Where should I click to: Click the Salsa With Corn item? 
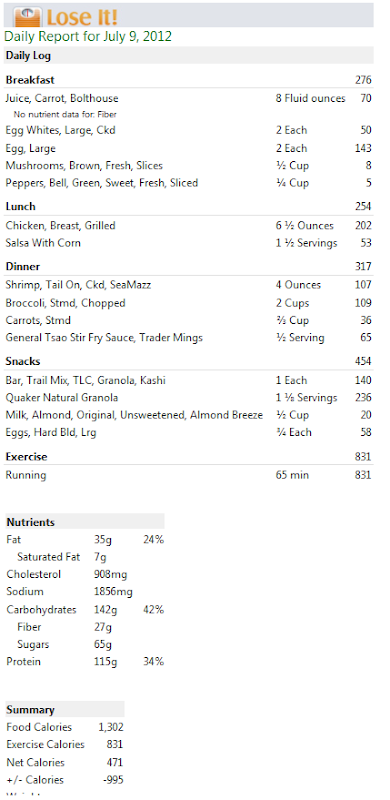click(x=188, y=243)
